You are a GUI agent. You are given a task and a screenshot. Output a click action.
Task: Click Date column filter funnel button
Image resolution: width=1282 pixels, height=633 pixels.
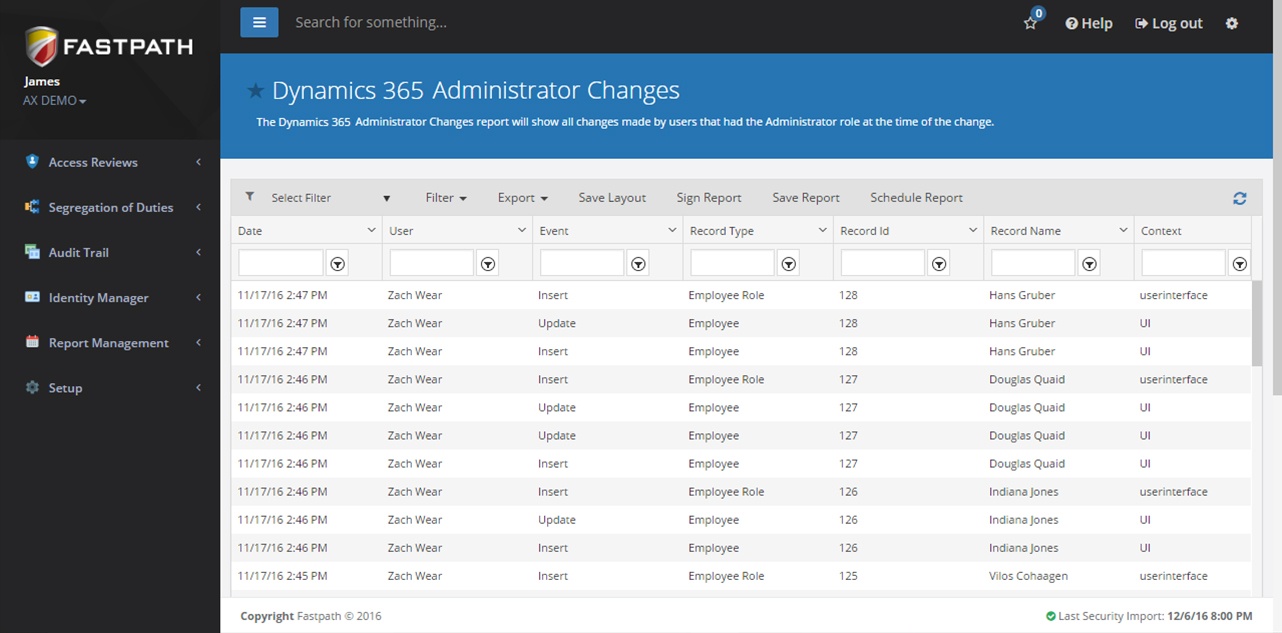click(338, 264)
